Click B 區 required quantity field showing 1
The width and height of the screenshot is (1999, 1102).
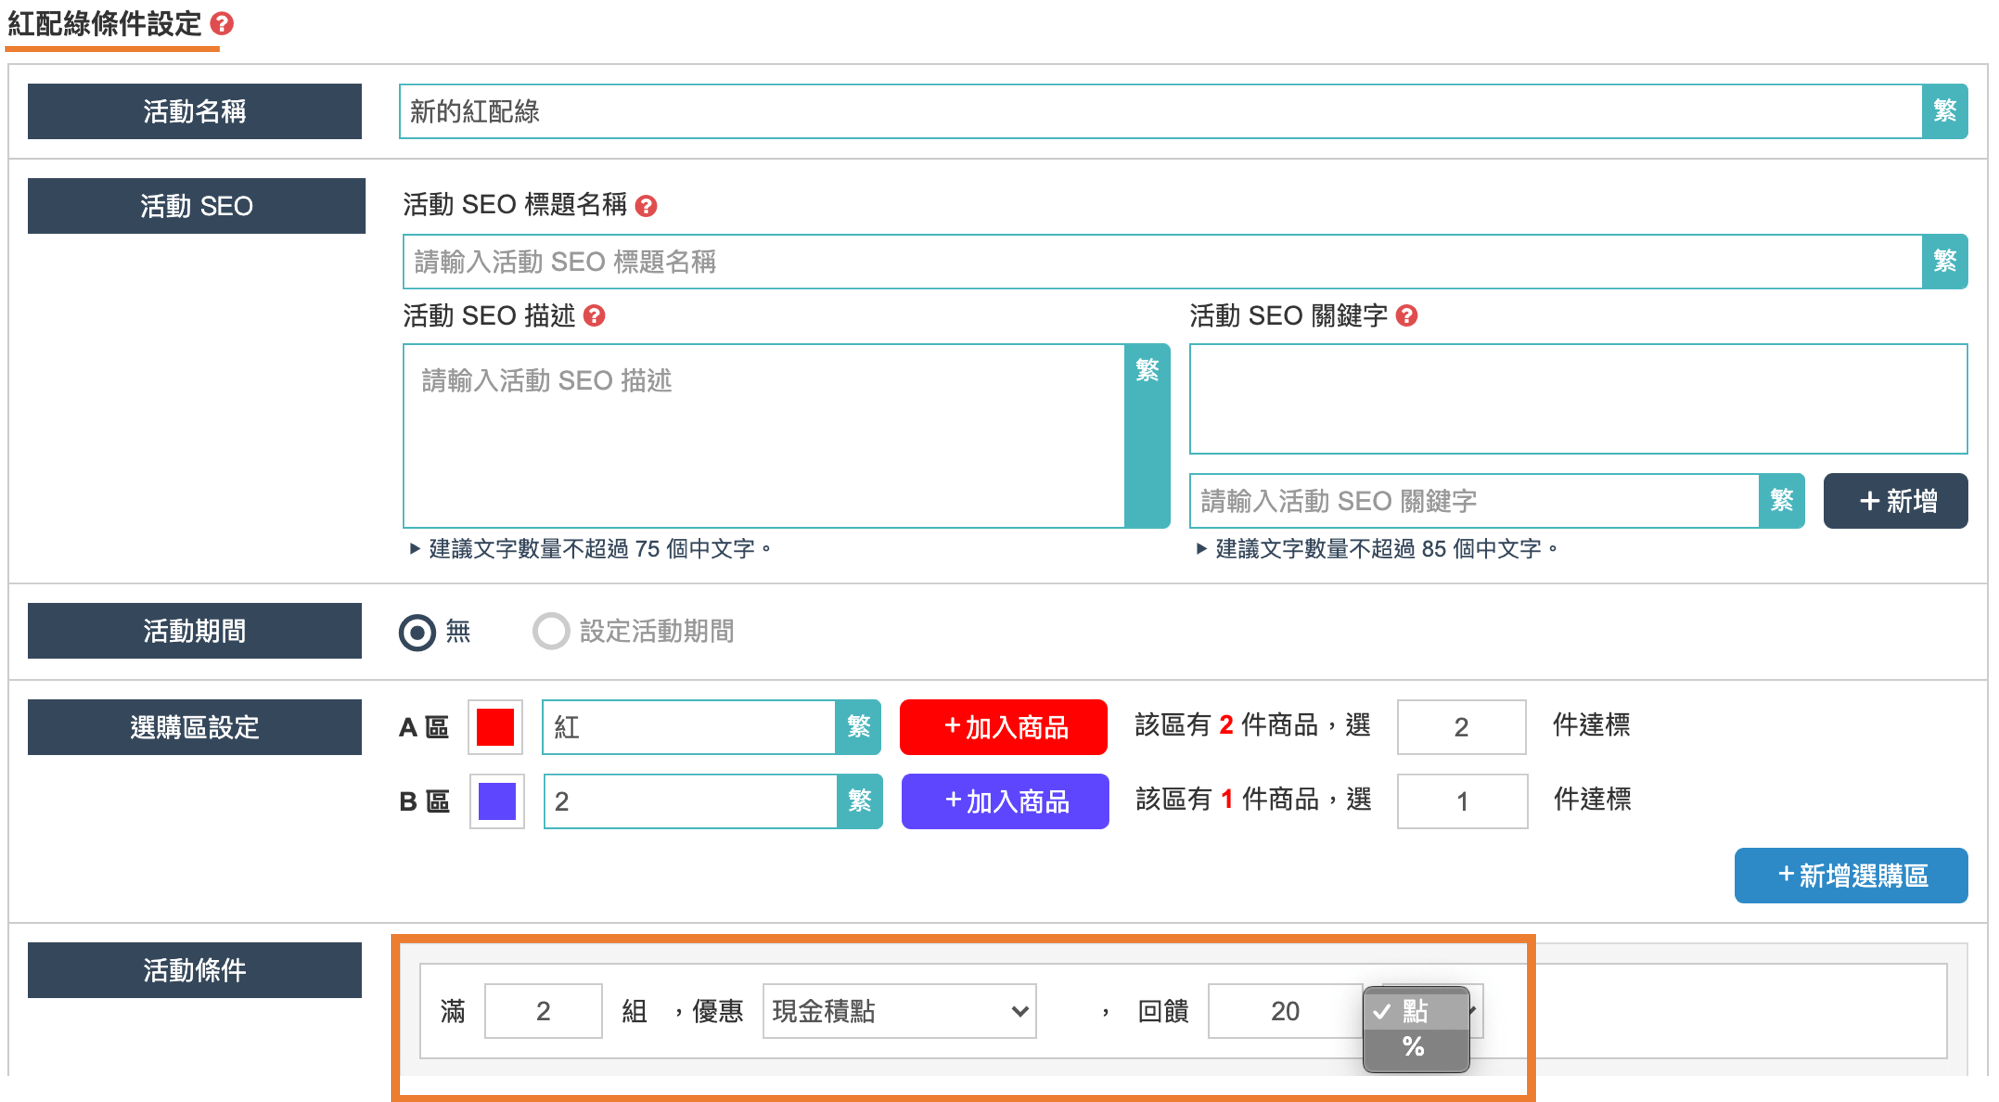(x=1462, y=801)
